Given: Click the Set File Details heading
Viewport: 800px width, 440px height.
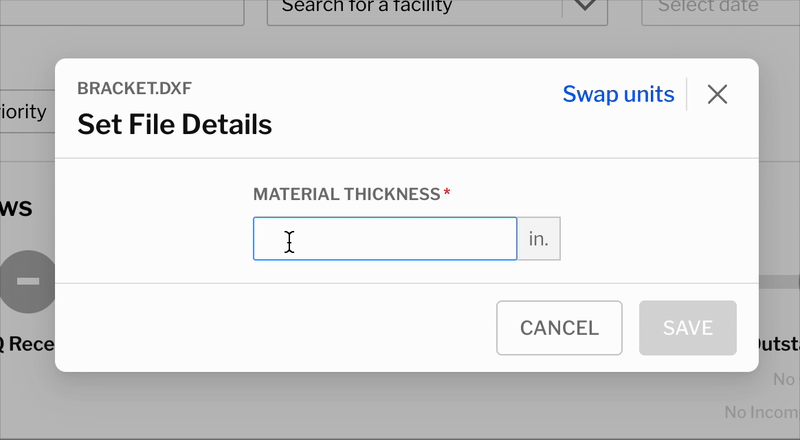Looking at the screenshot, I should tap(174, 125).
